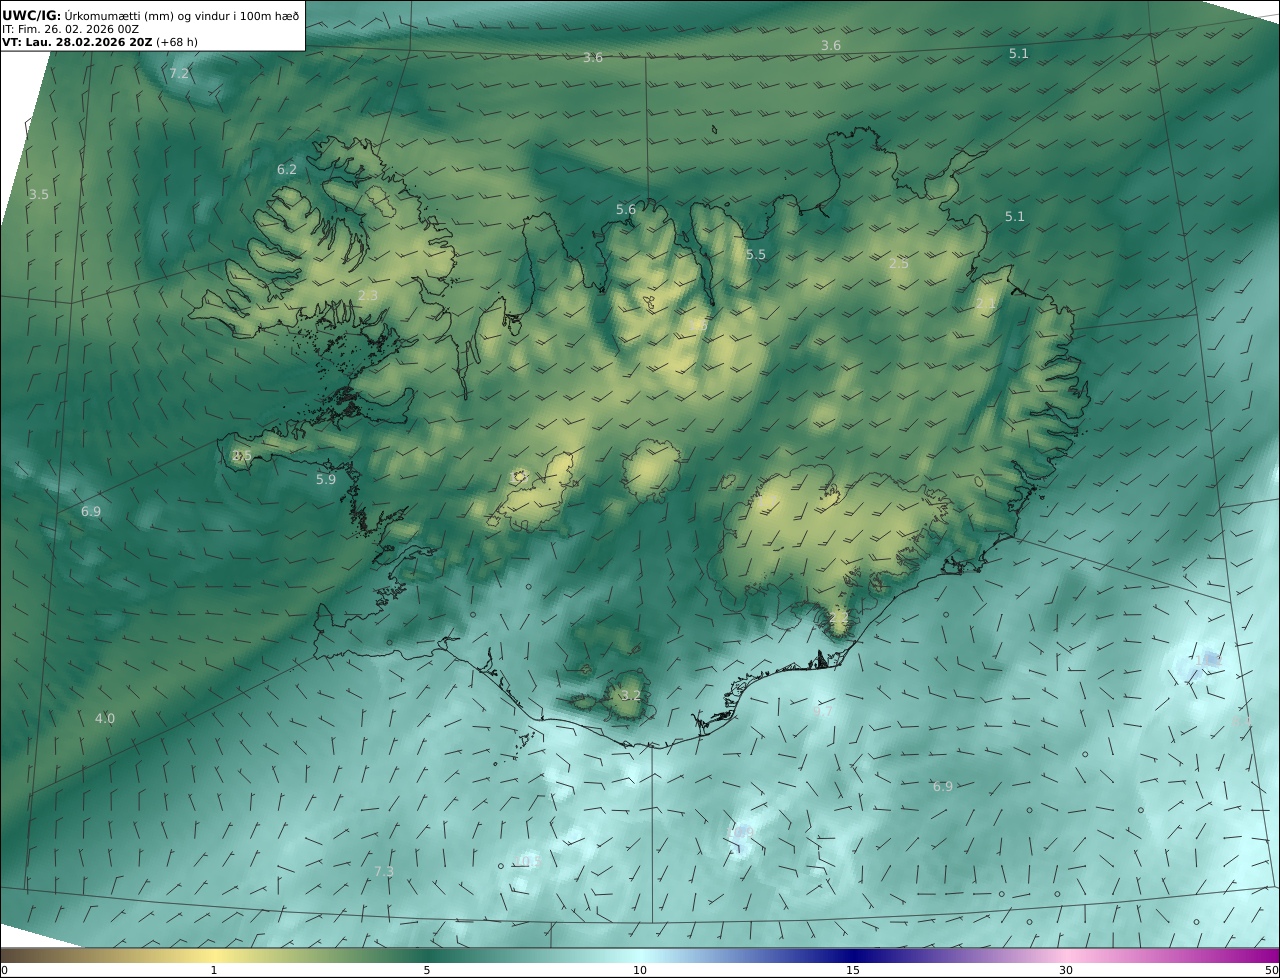Click the 6.2 value near the Westfjords
This screenshot has width=1280, height=978.
[287, 170]
